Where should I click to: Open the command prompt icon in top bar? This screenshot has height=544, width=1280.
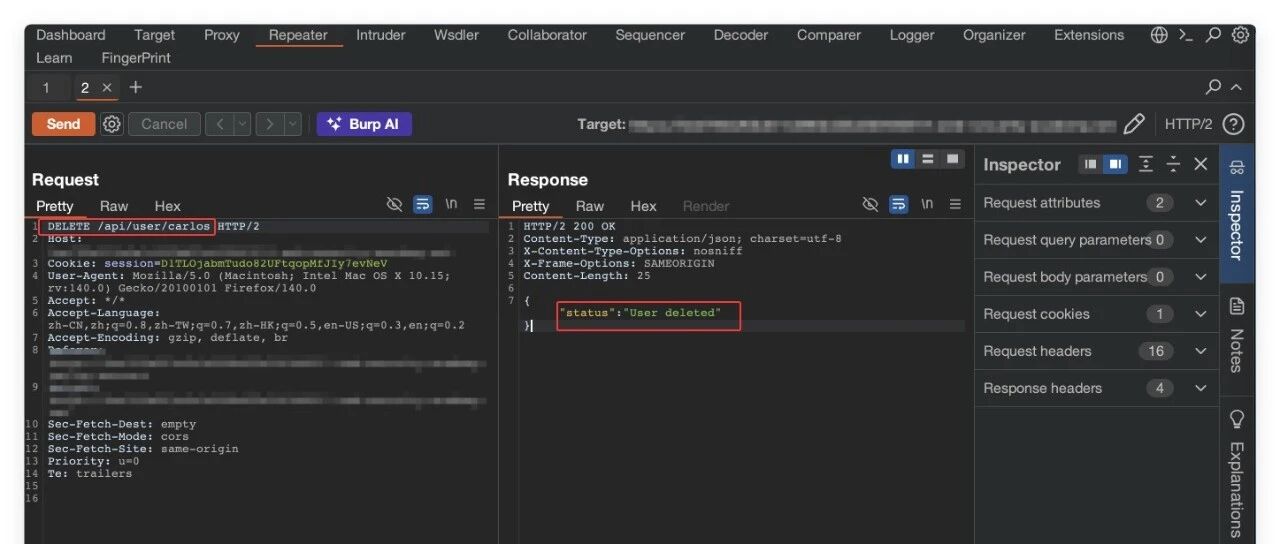coord(1186,35)
